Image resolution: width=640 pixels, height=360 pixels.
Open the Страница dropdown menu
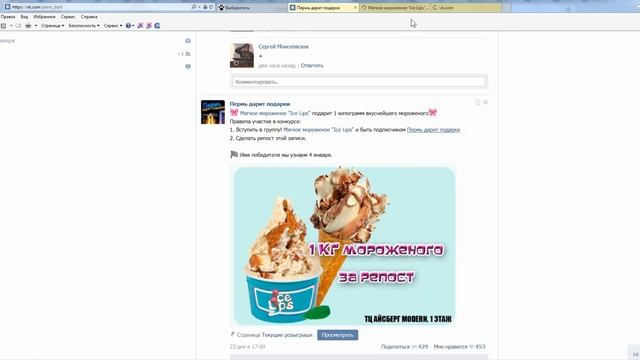(53, 26)
